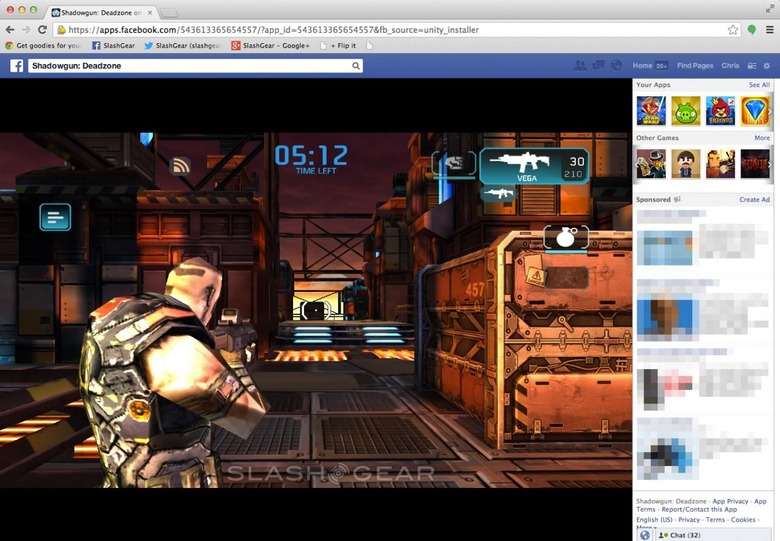Click the in-game signal broadcast icon

click(180, 166)
